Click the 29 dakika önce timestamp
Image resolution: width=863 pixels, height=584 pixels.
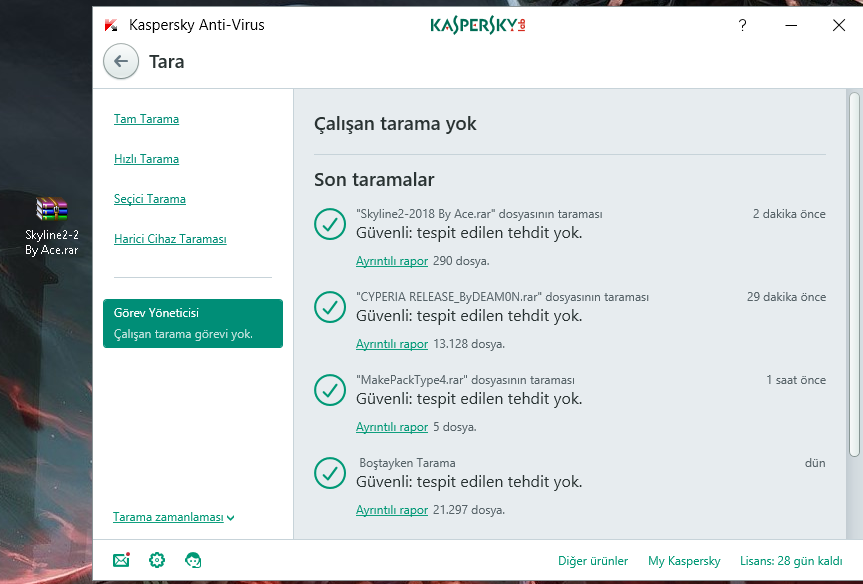[786, 297]
